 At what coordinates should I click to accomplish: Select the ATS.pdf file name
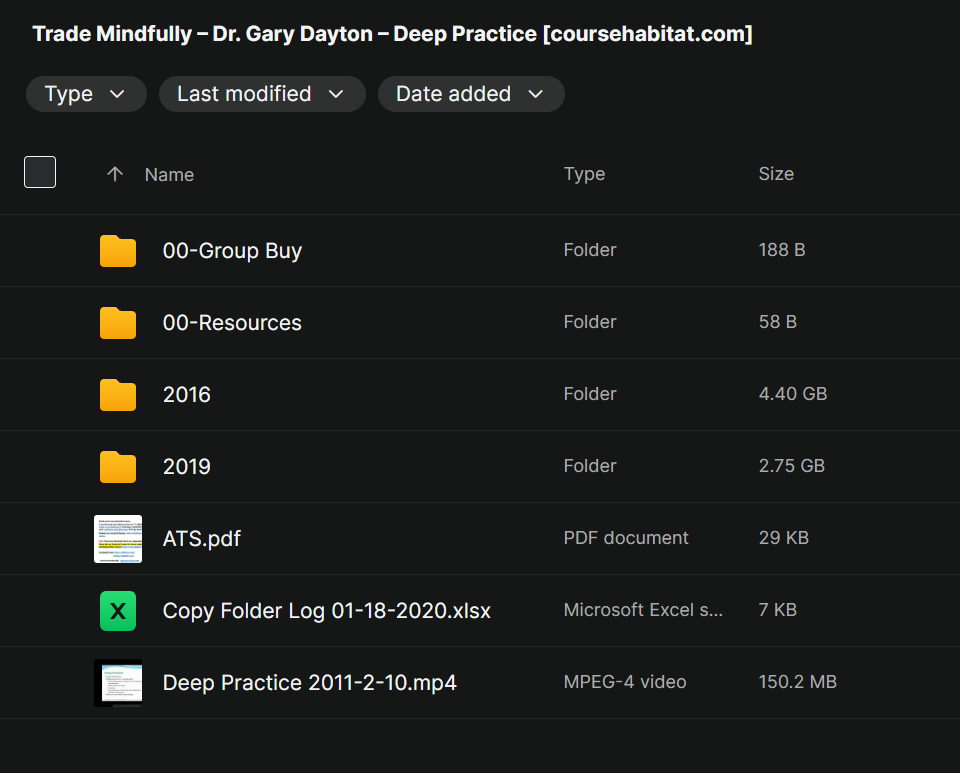point(202,539)
